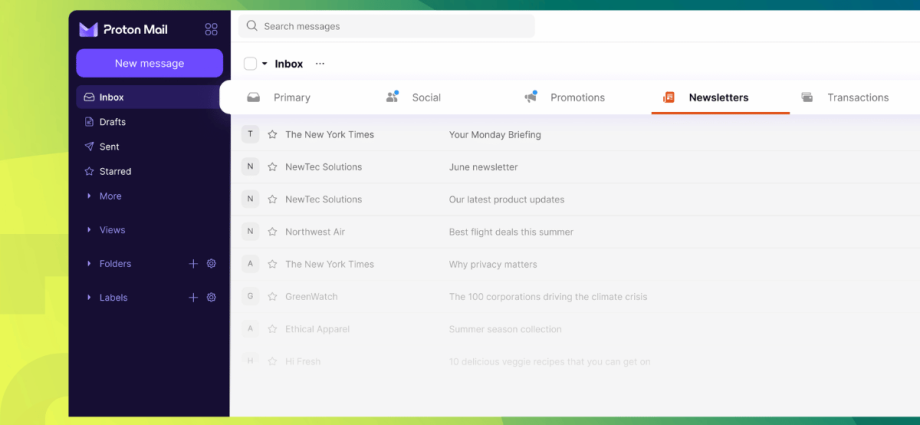Click sender avatar of Best flight deals email
Image resolution: width=920 pixels, height=425 pixels.
coord(250,232)
